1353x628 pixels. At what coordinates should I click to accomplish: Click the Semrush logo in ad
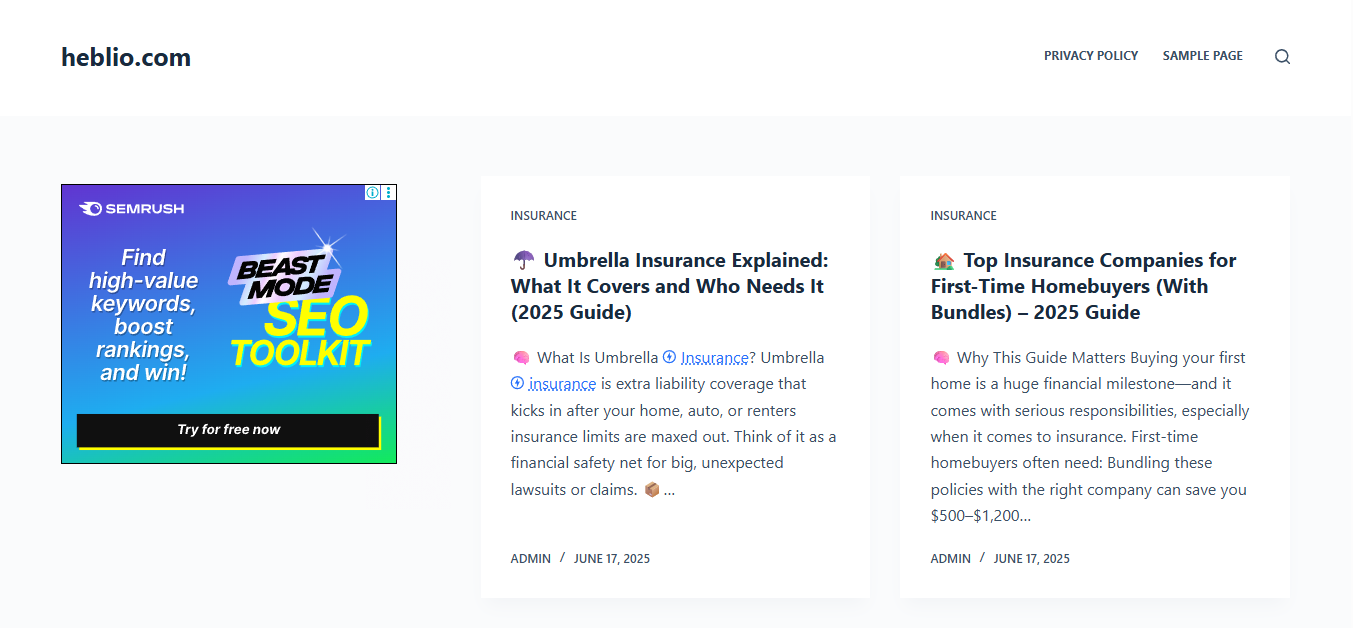132,209
